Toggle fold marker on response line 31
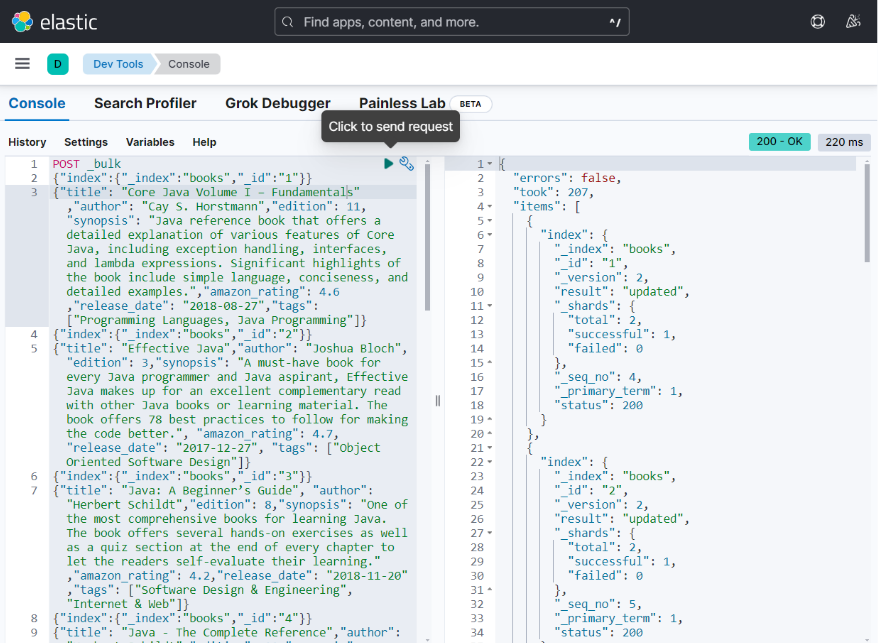This screenshot has height=643, width=878. point(490,590)
